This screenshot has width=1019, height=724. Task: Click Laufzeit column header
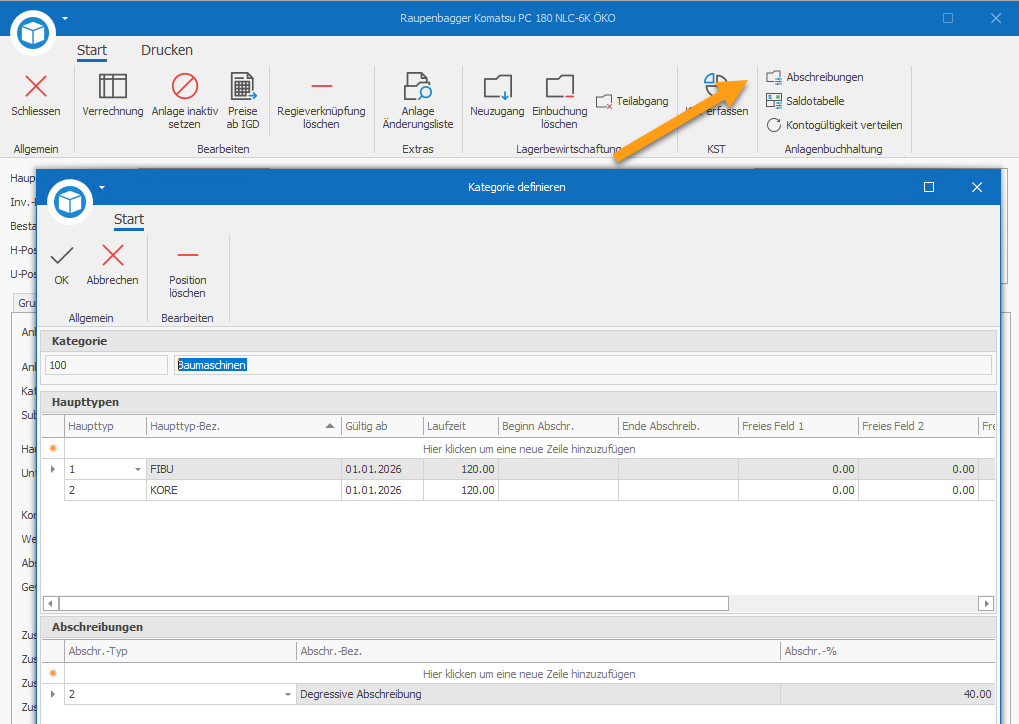[461, 426]
